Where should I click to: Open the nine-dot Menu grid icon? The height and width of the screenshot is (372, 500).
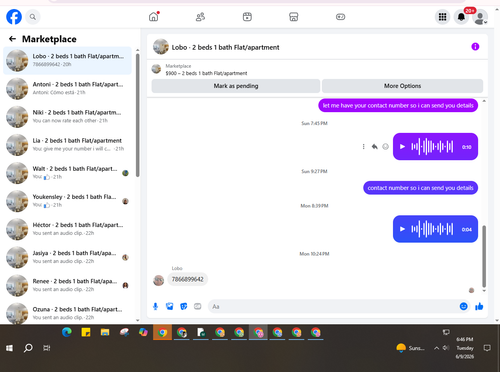tap(442, 17)
